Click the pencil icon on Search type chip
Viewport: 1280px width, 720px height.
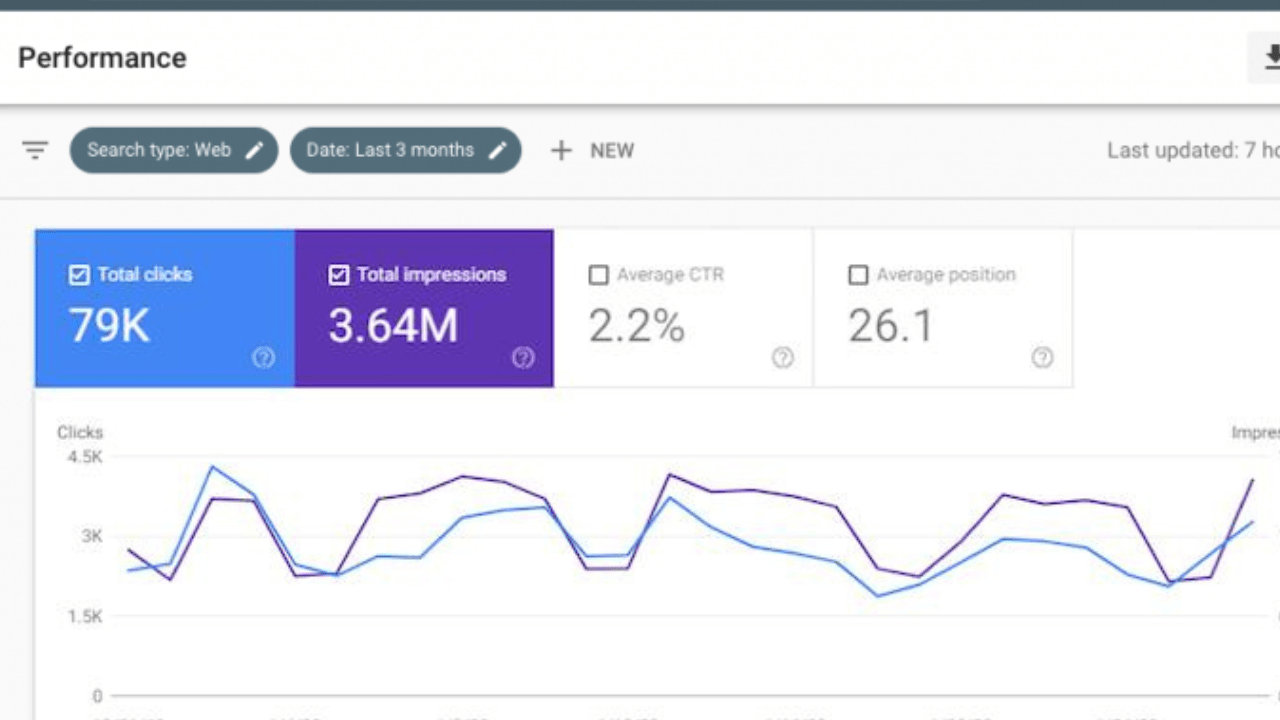[255, 151]
